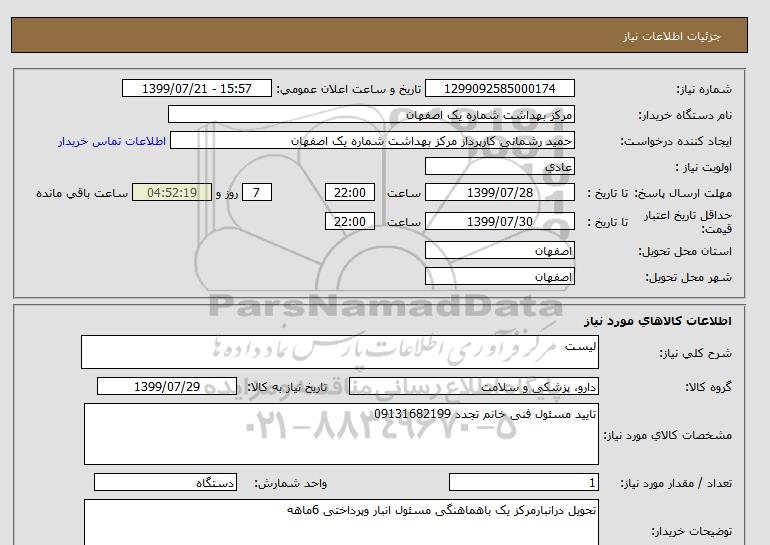Select the priority field عادی
Viewport: 770px width, 545px height.
499,166
